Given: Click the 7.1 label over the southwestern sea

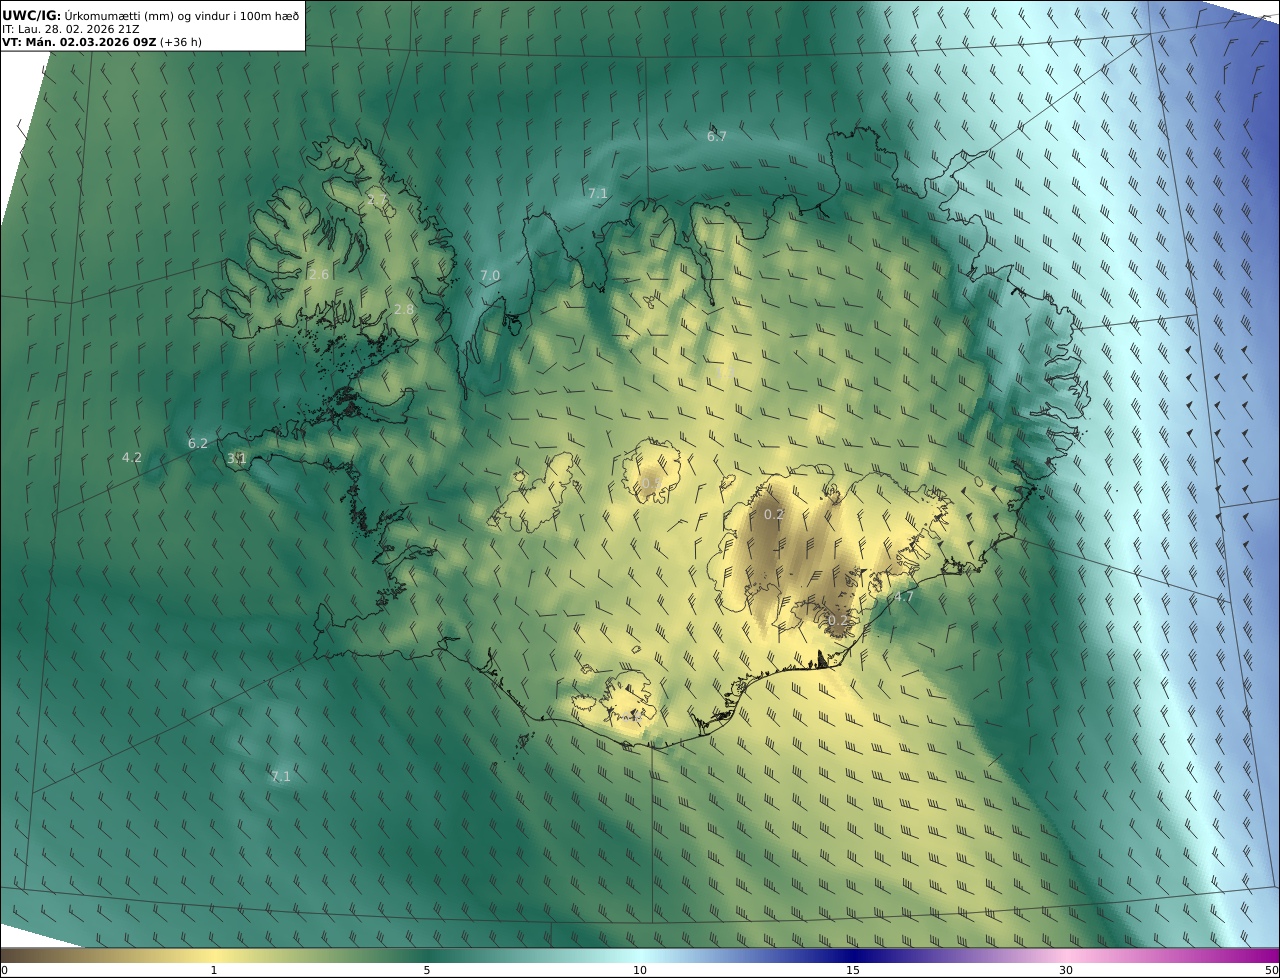Looking at the screenshot, I should [x=281, y=777].
